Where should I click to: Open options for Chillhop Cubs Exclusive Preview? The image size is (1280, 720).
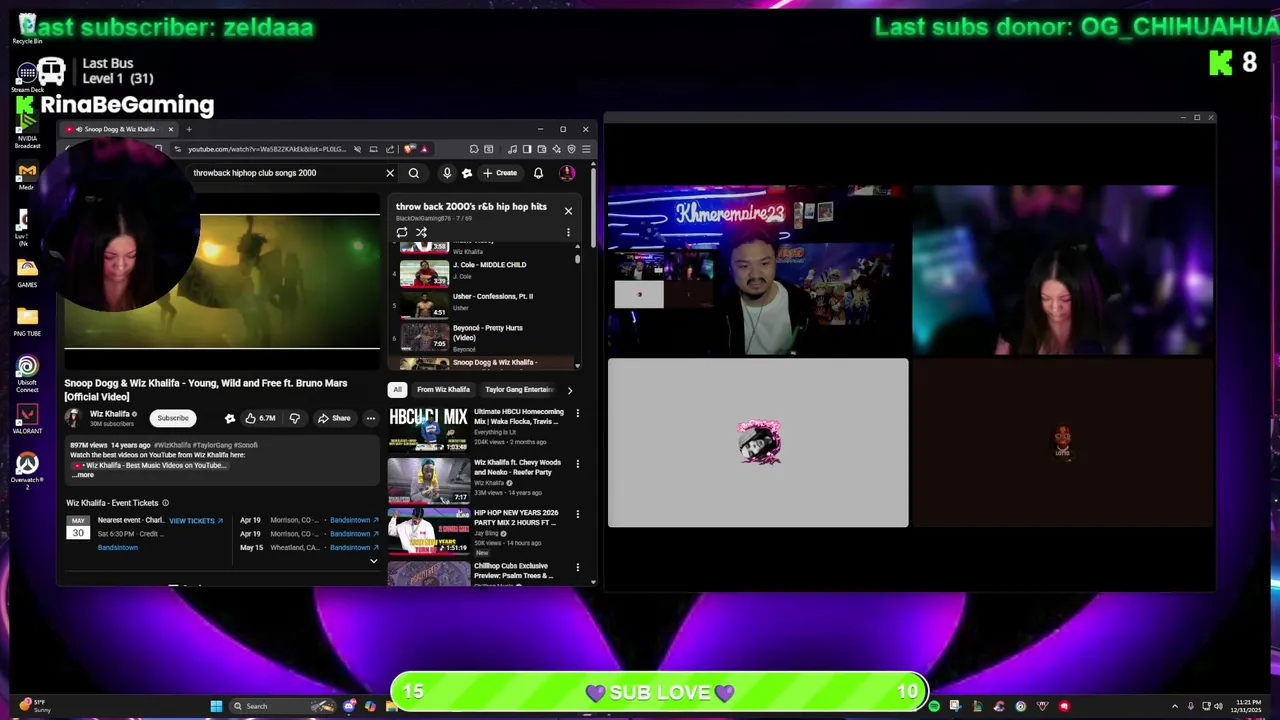[577, 567]
